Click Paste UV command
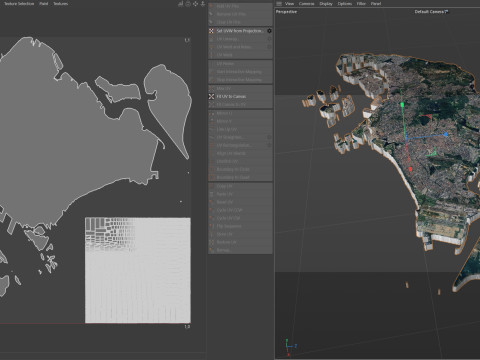 click(240, 194)
